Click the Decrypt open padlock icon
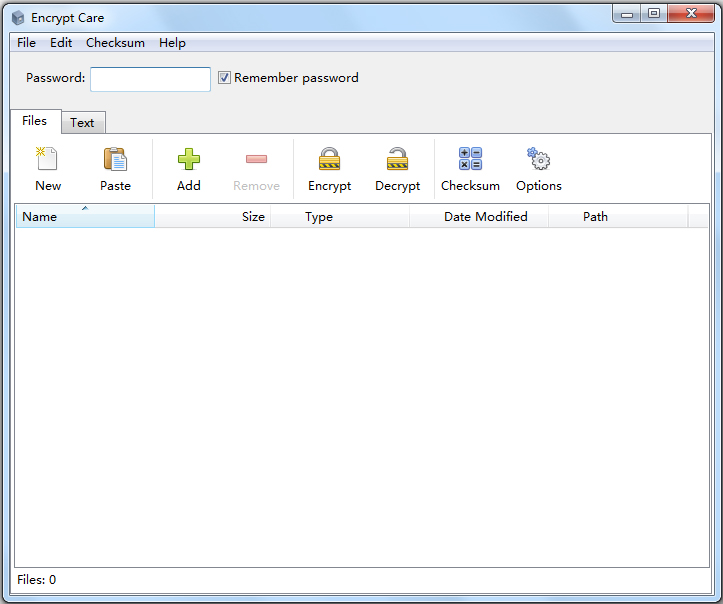Image resolution: width=723 pixels, height=604 pixels. point(397,159)
